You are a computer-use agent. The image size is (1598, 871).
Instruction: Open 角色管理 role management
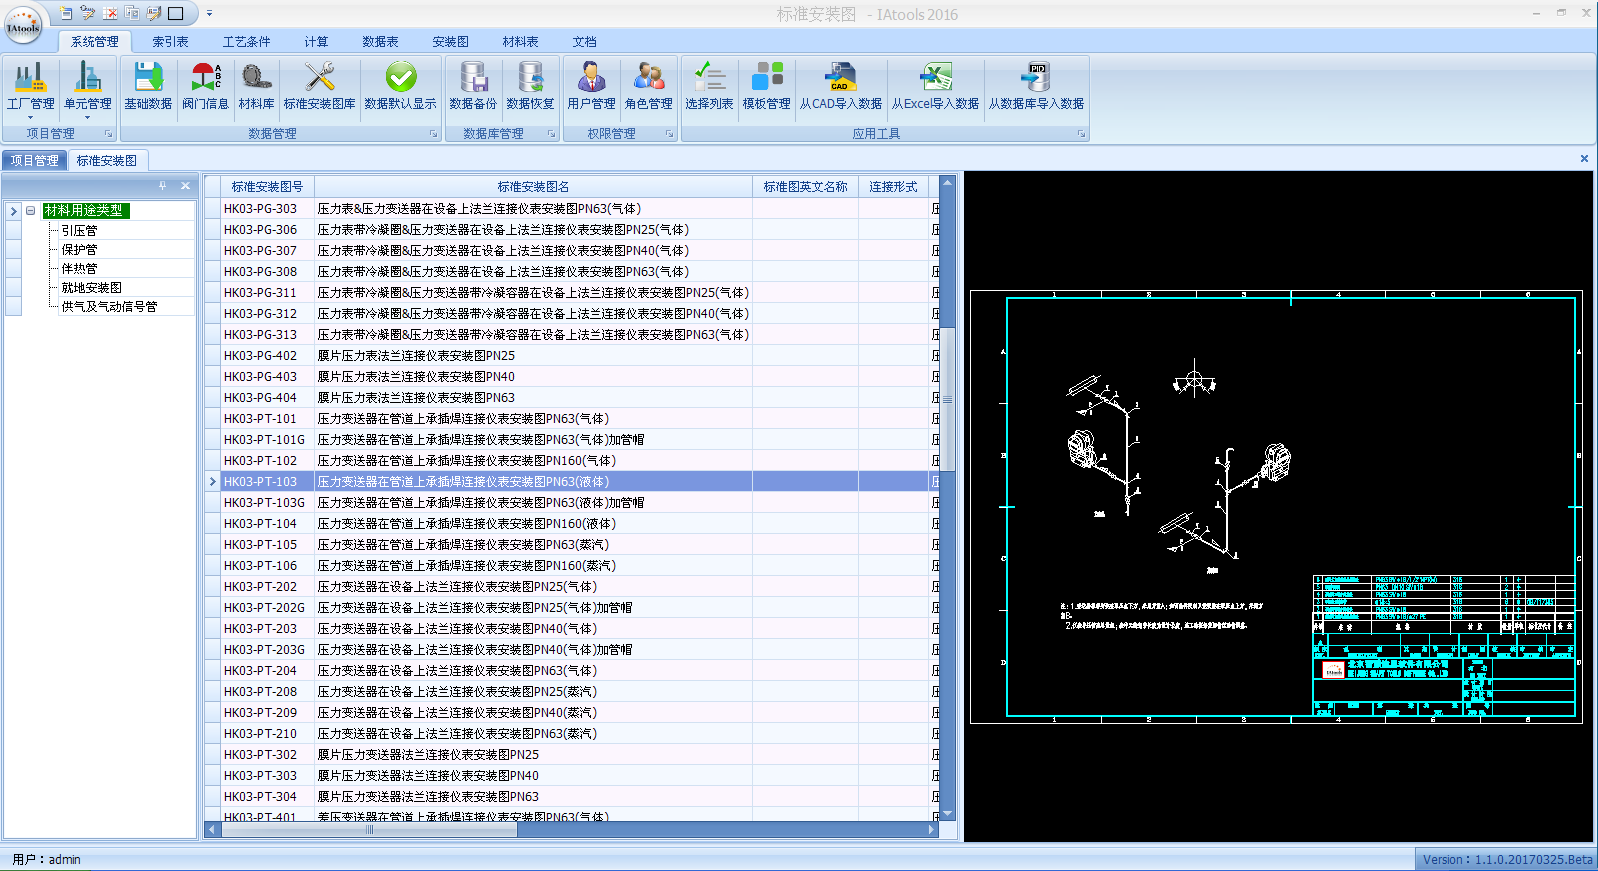(648, 86)
